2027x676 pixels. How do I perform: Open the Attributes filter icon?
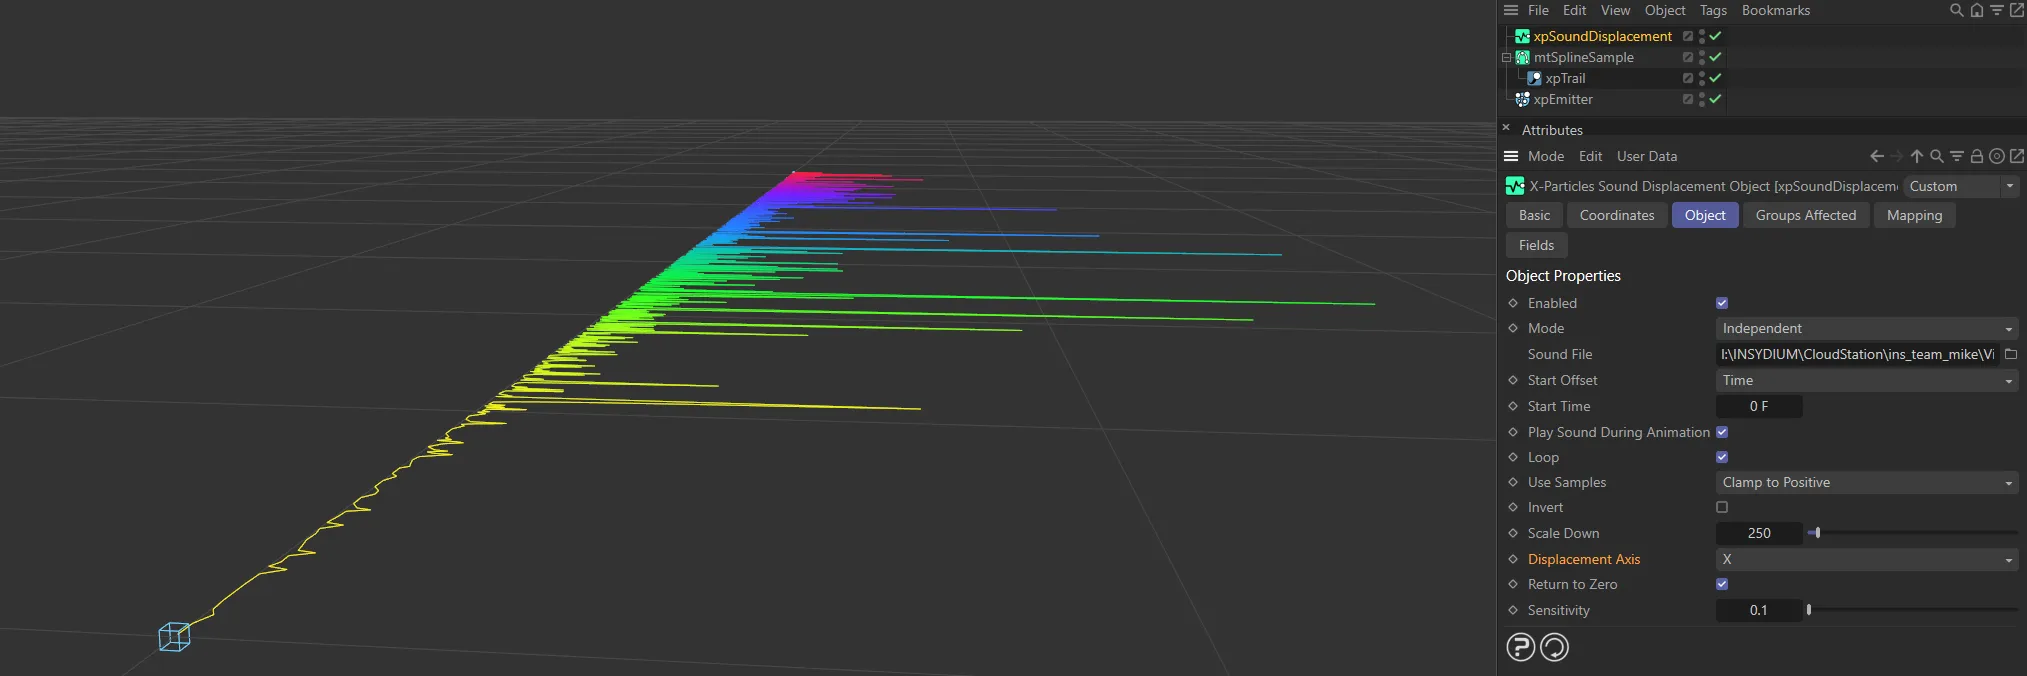coord(1957,156)
